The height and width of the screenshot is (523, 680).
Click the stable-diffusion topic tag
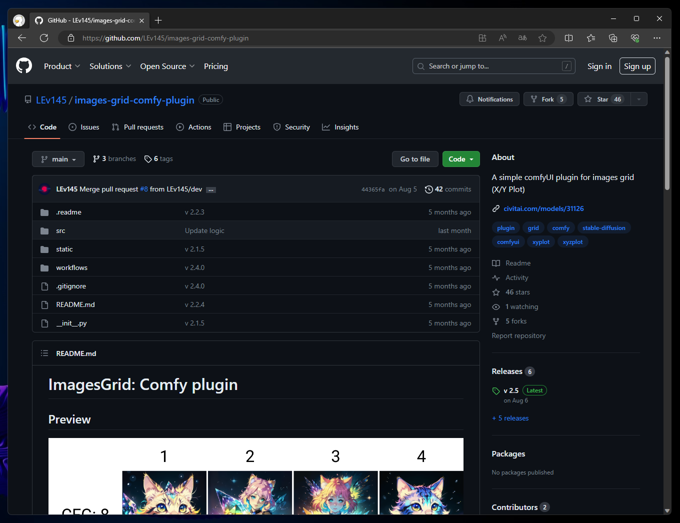604,228
